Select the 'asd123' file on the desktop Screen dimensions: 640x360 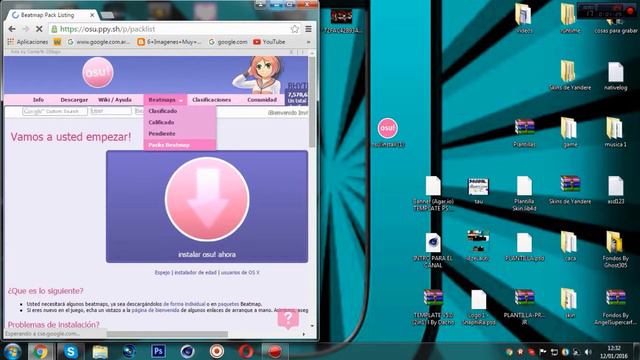point(616,190)
